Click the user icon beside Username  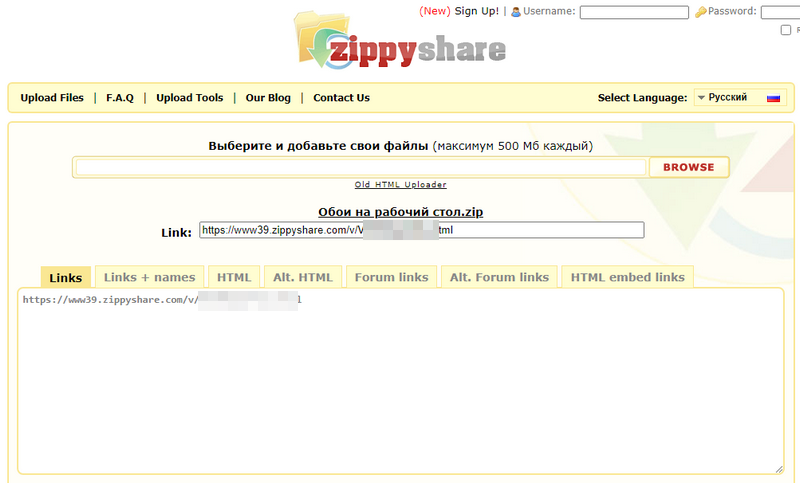[516, 12]
